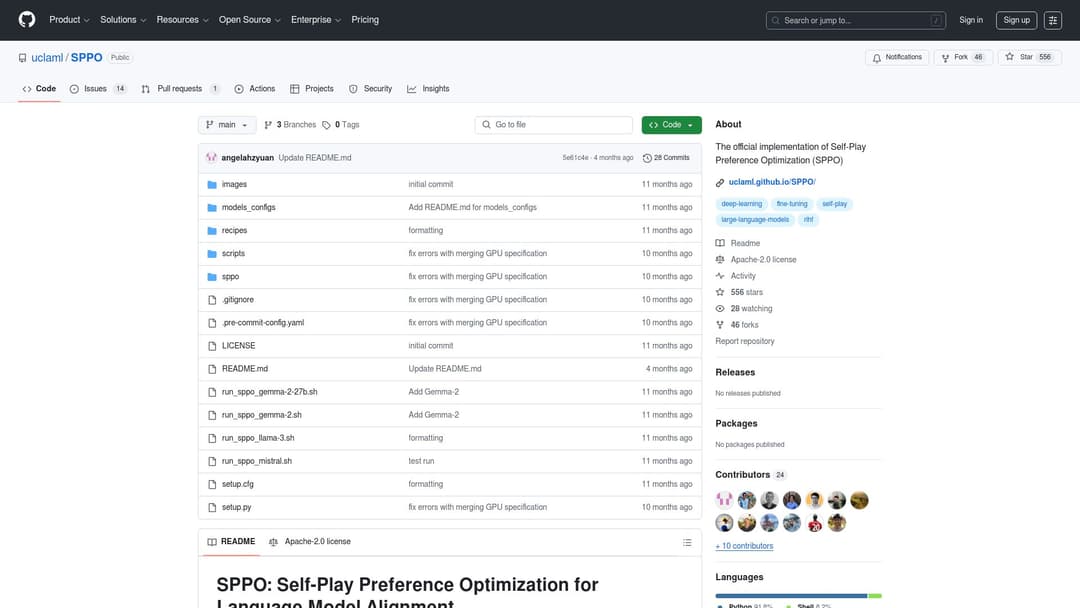This screenshot has width=1080, height=608.
Task: Click the GitHub logo icon
Action: pos(27,20)
